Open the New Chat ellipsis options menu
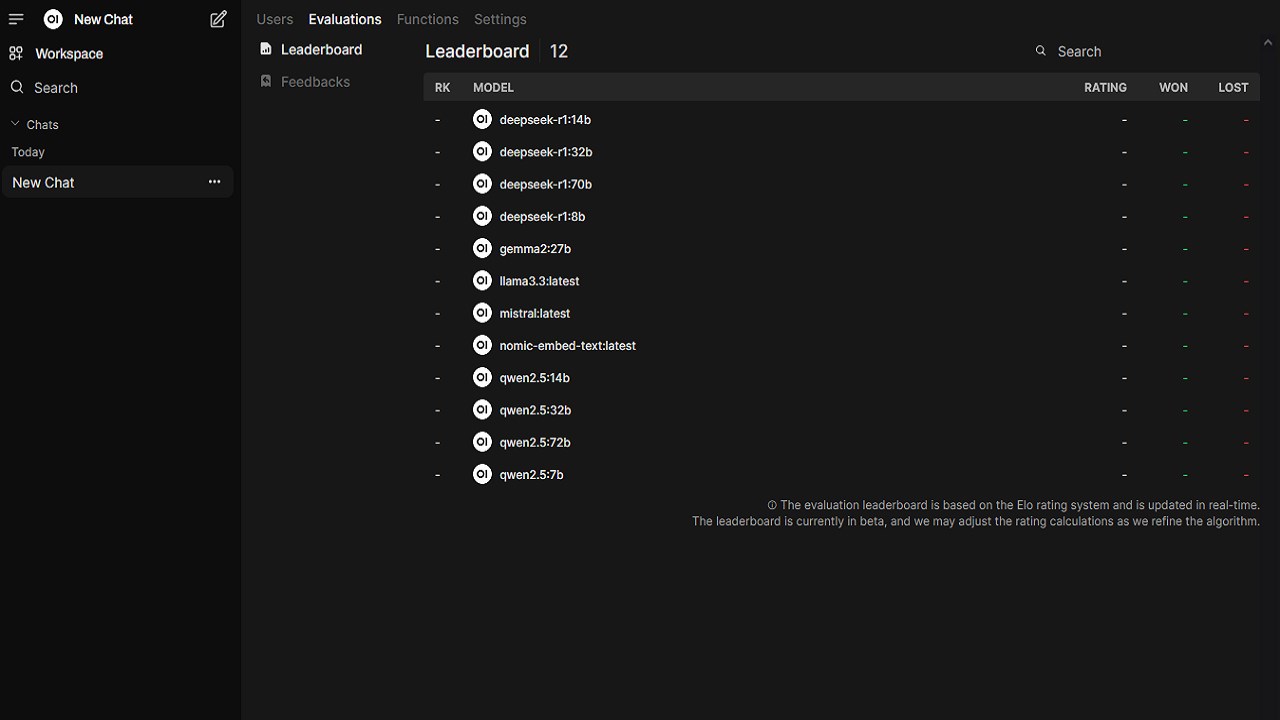Screen dimensions: 1280x720 (214, 182)
